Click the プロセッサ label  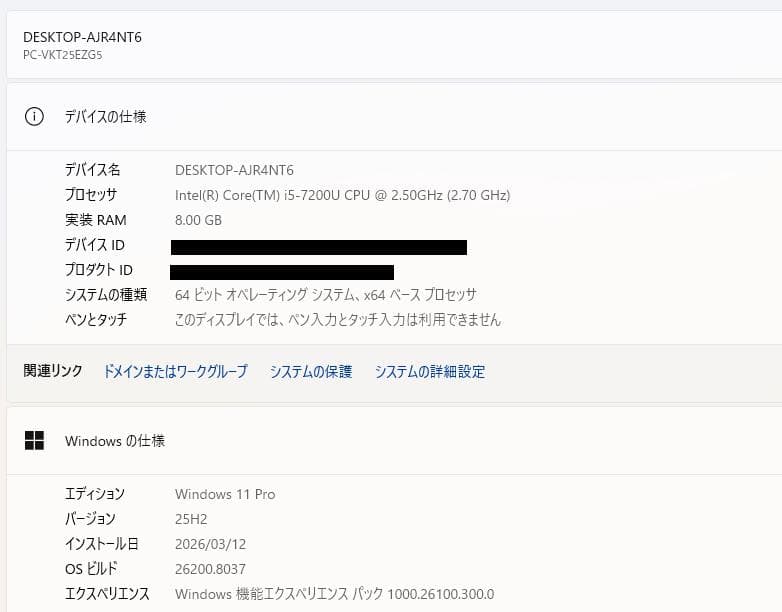(x=91, y=195)
